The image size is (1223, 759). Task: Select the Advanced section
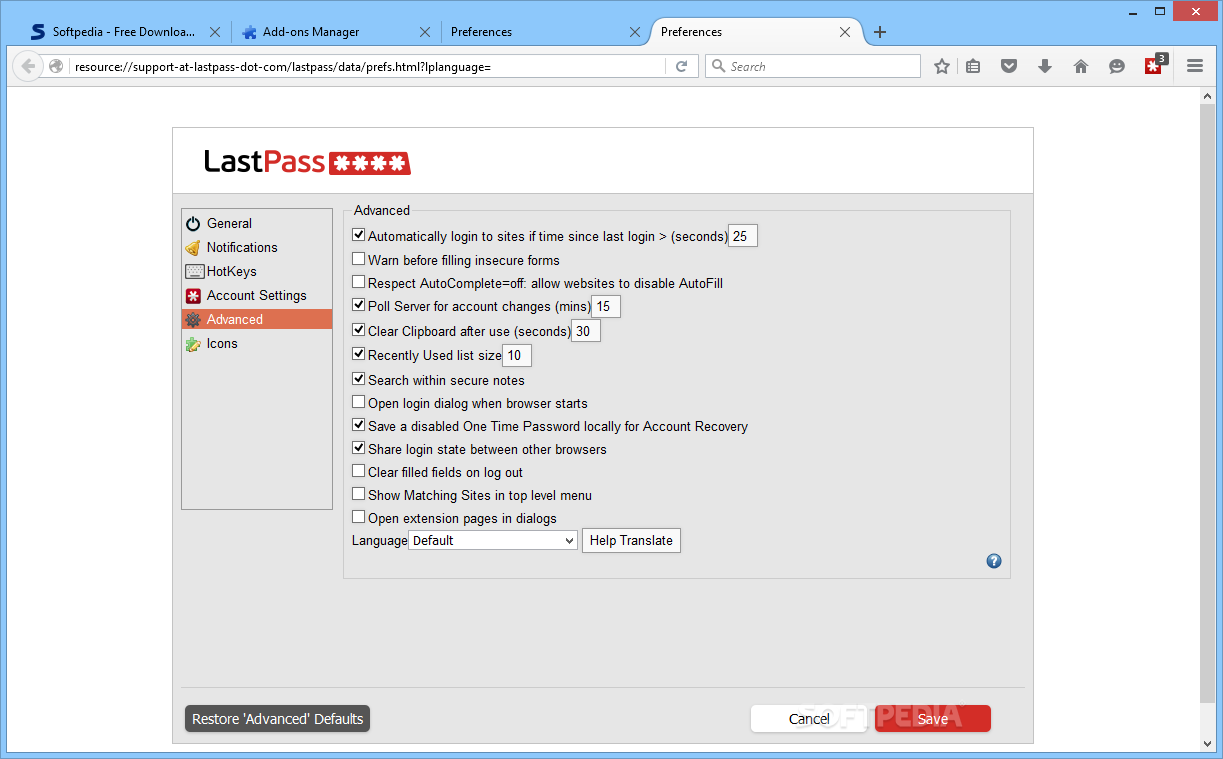pyautogui.click(x=257, y=320)
